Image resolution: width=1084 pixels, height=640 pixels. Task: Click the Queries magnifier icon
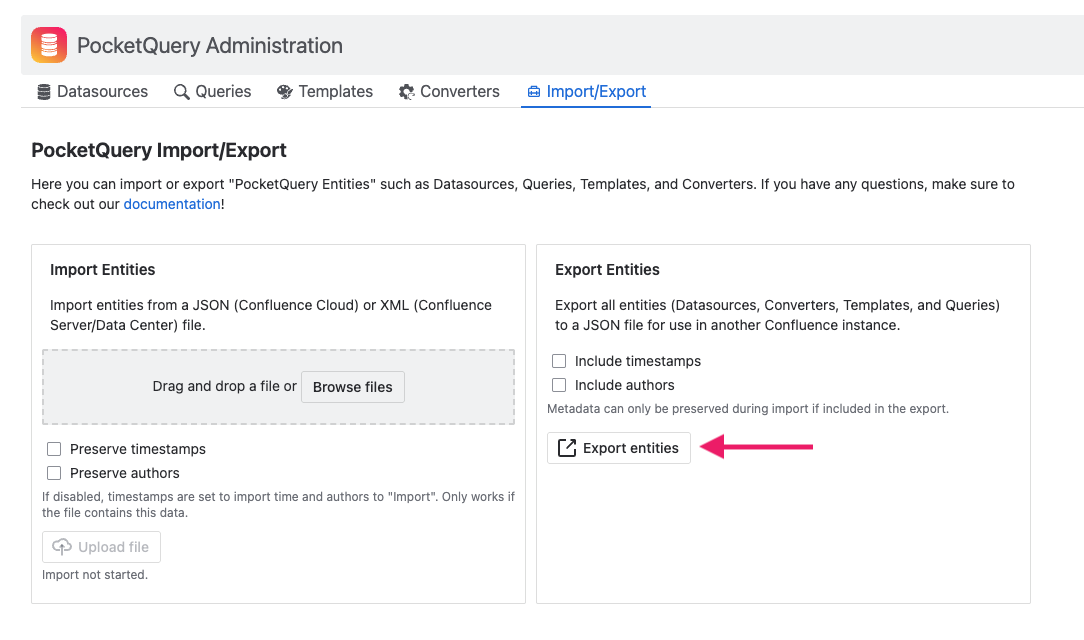[181, 92]
